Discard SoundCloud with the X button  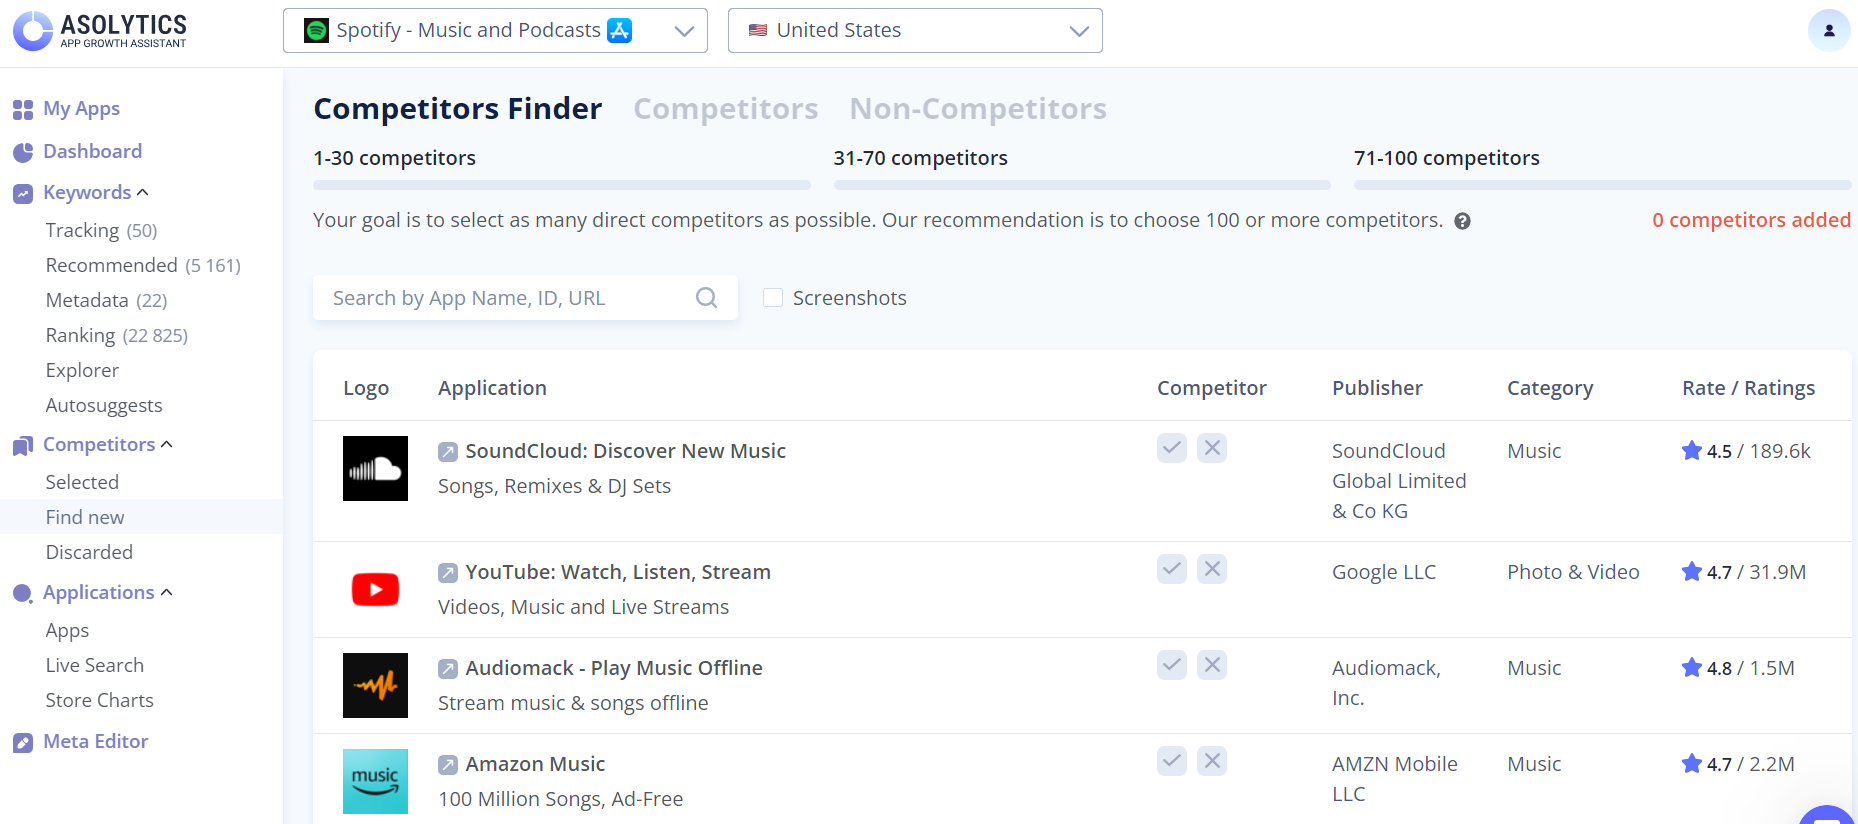(1212, 448)
